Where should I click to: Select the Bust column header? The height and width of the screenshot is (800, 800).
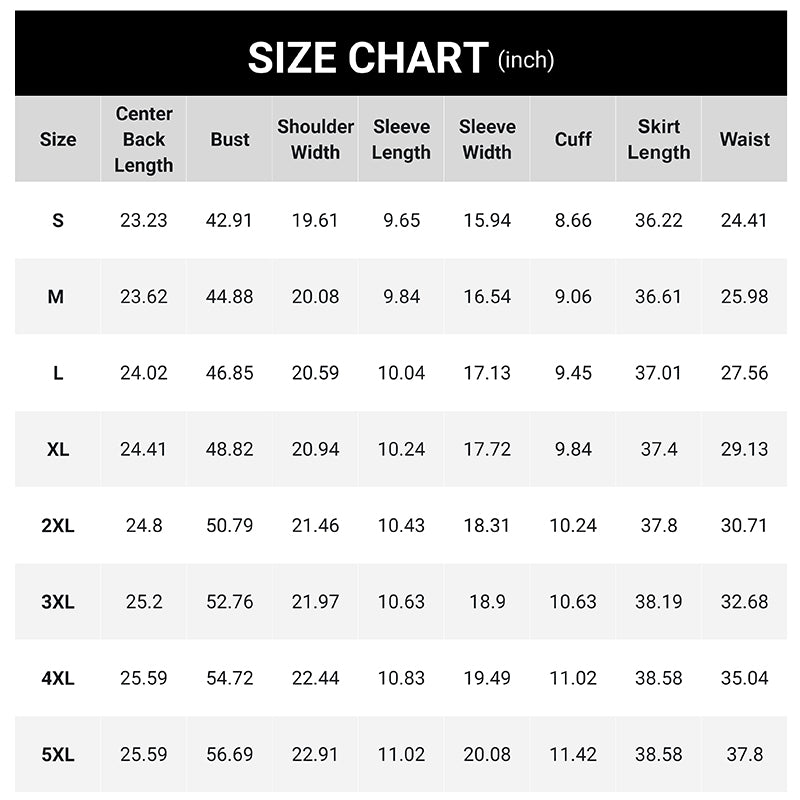point(230,140)
